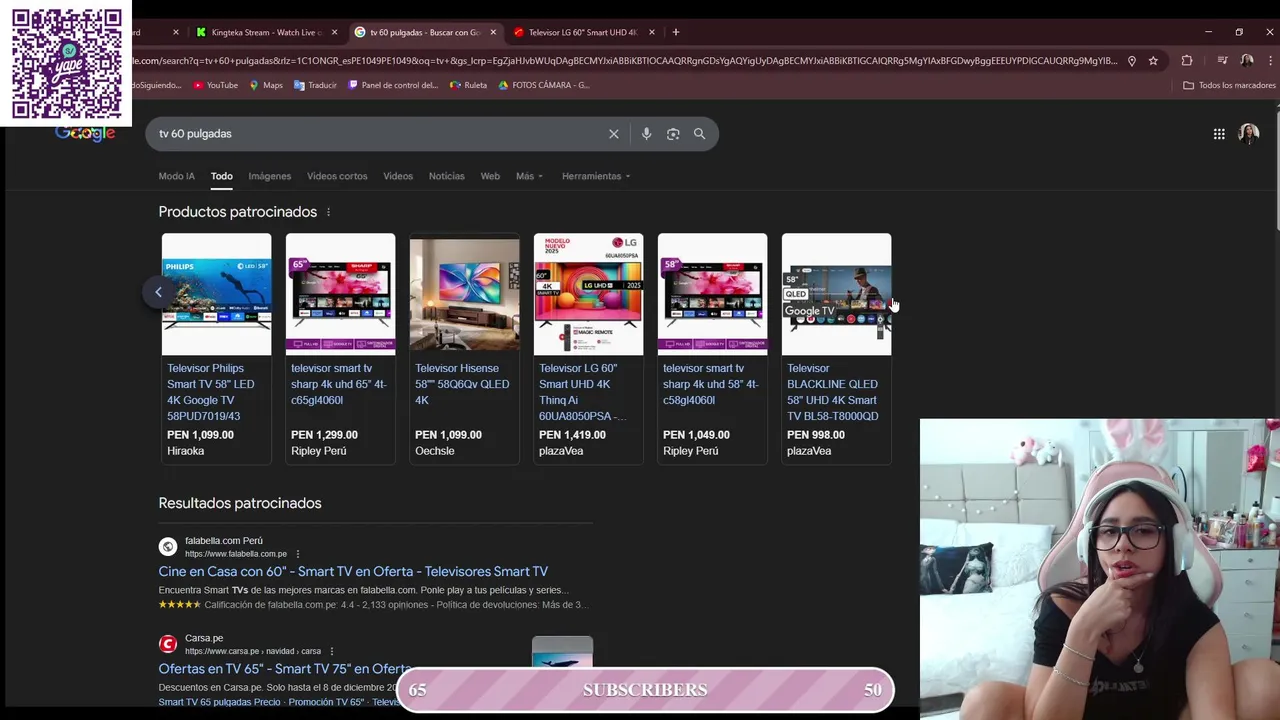The height and width of the screenshot is (720, 1280).
Task: Close the Televisor LG 60" tab
Action: pos(652,32)
